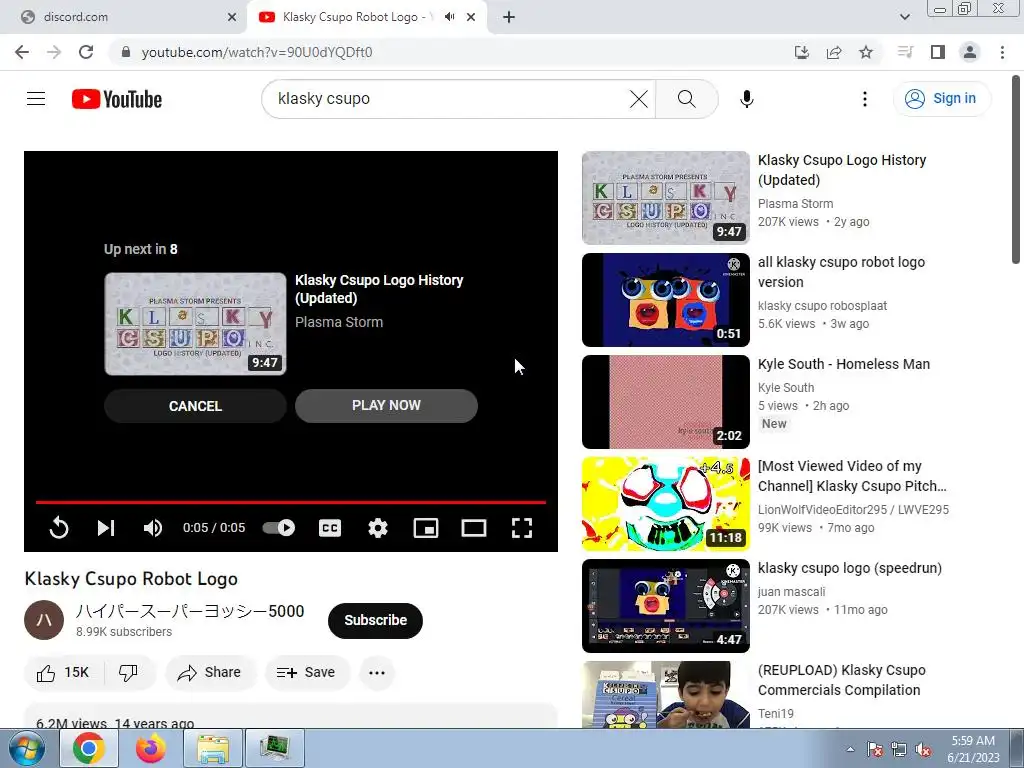
Task: Open ハイパースーパーヨッシー5000 channel name
Action: 190,611
